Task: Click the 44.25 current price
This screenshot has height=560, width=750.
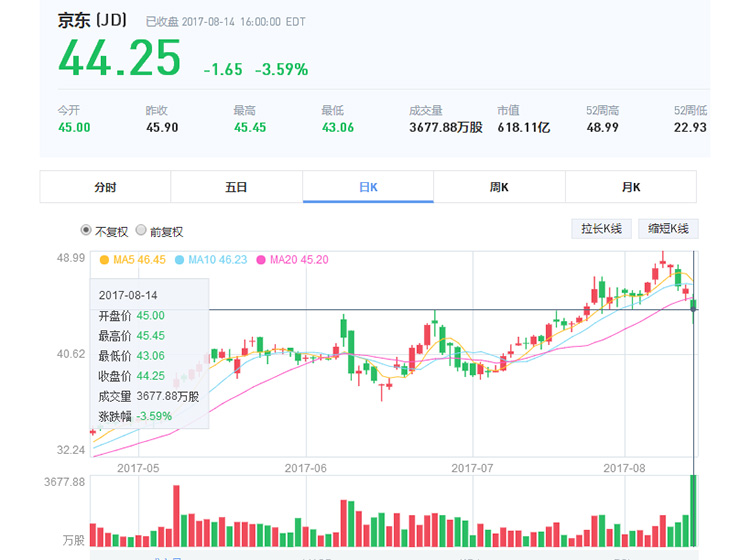Action: [x=120, y=58]
